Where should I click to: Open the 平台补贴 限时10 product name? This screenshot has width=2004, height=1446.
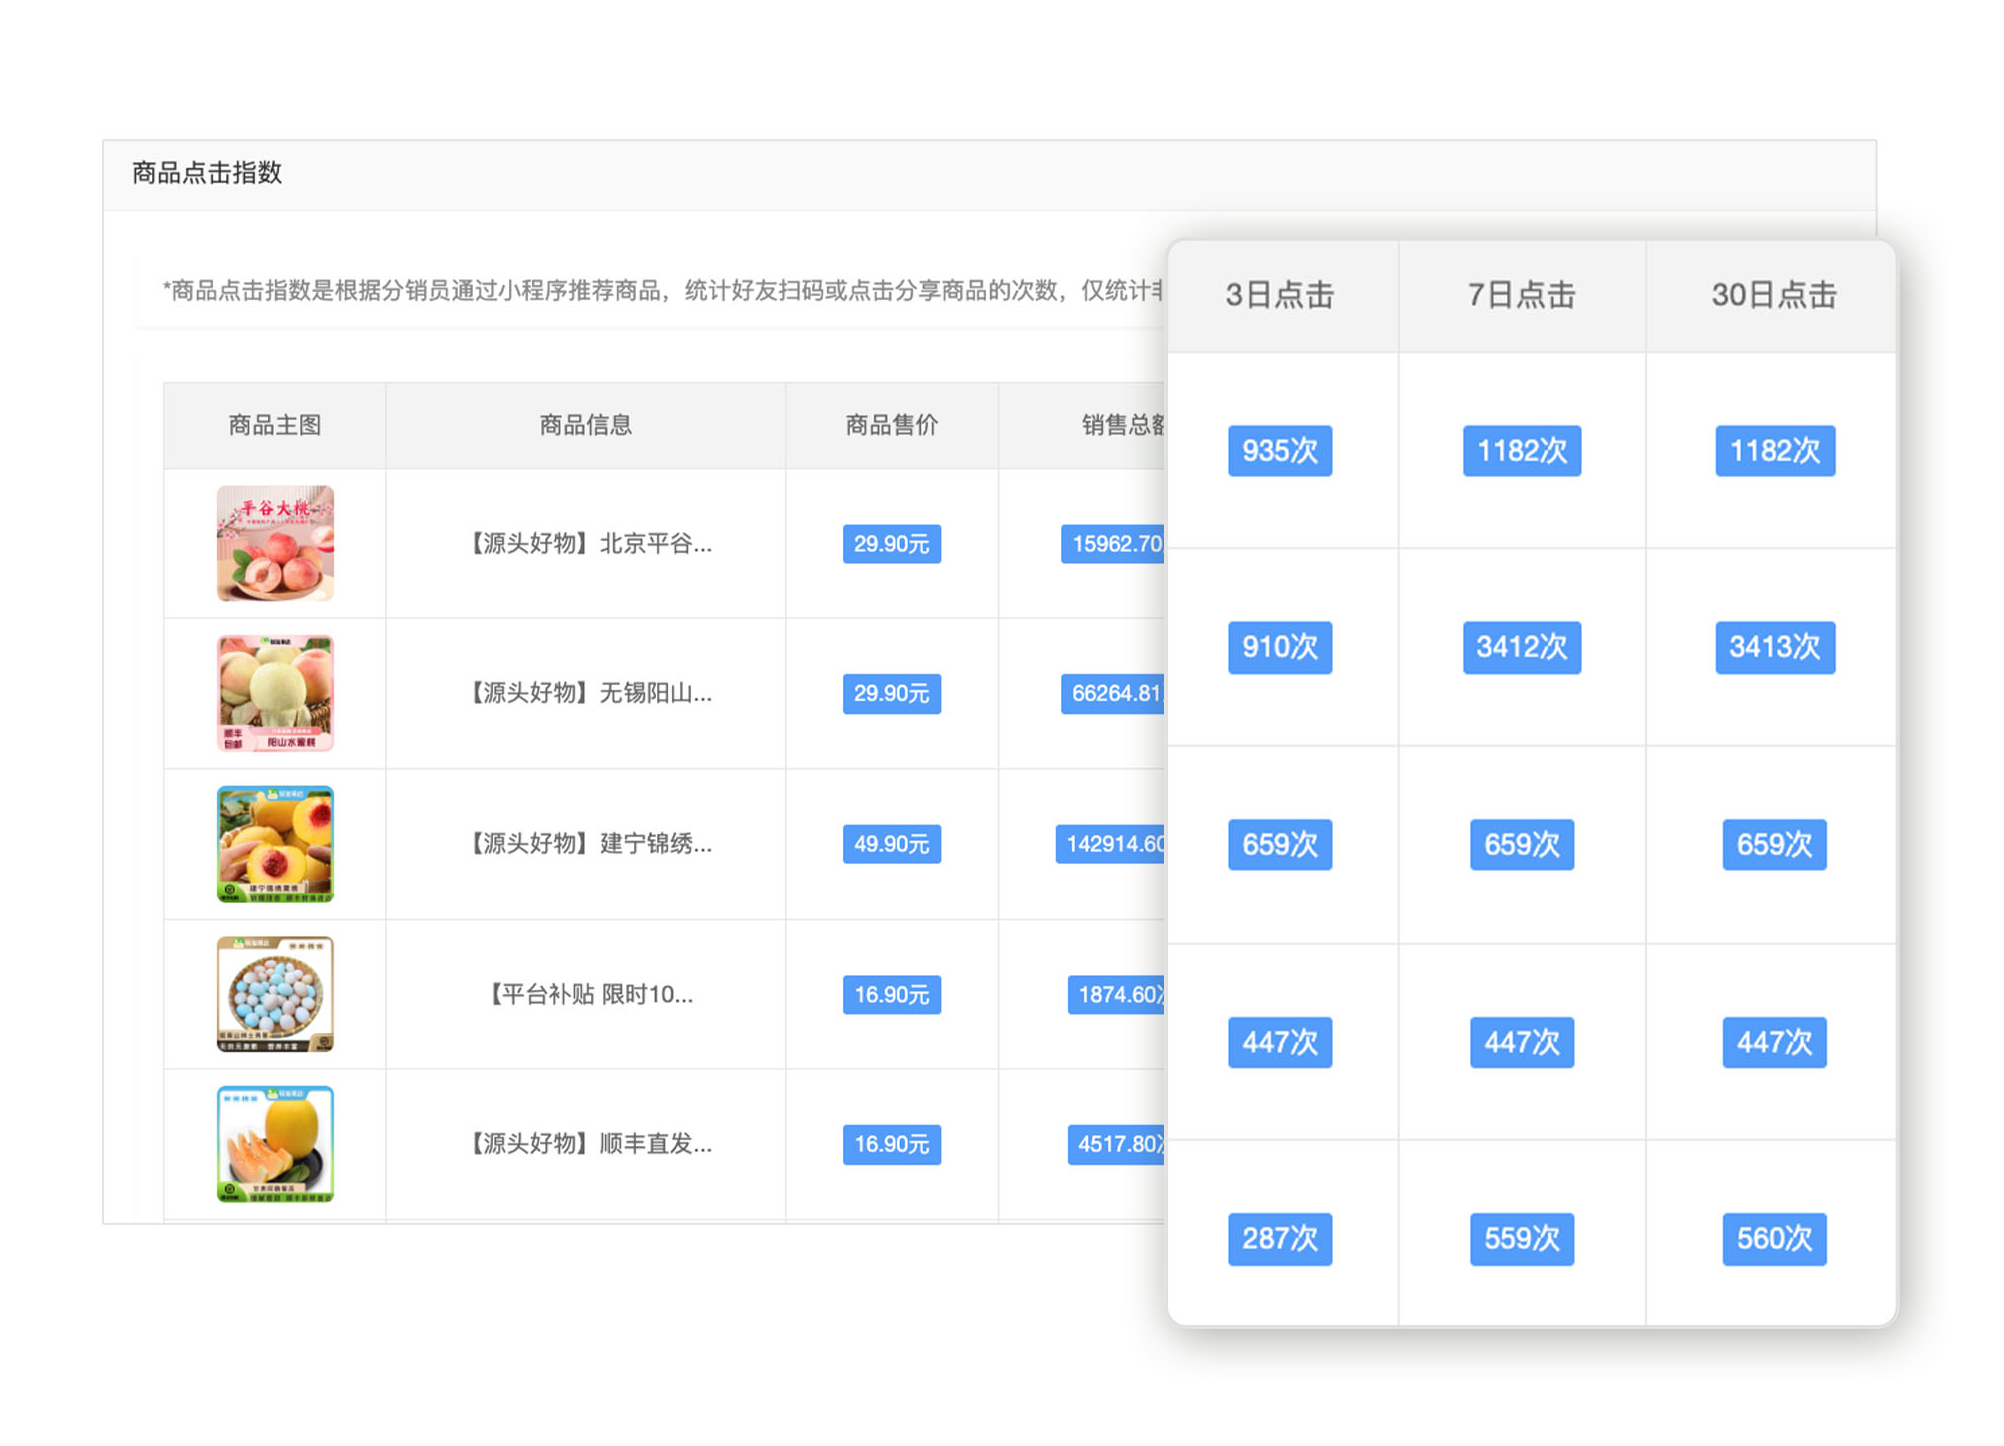pos(590,994)
